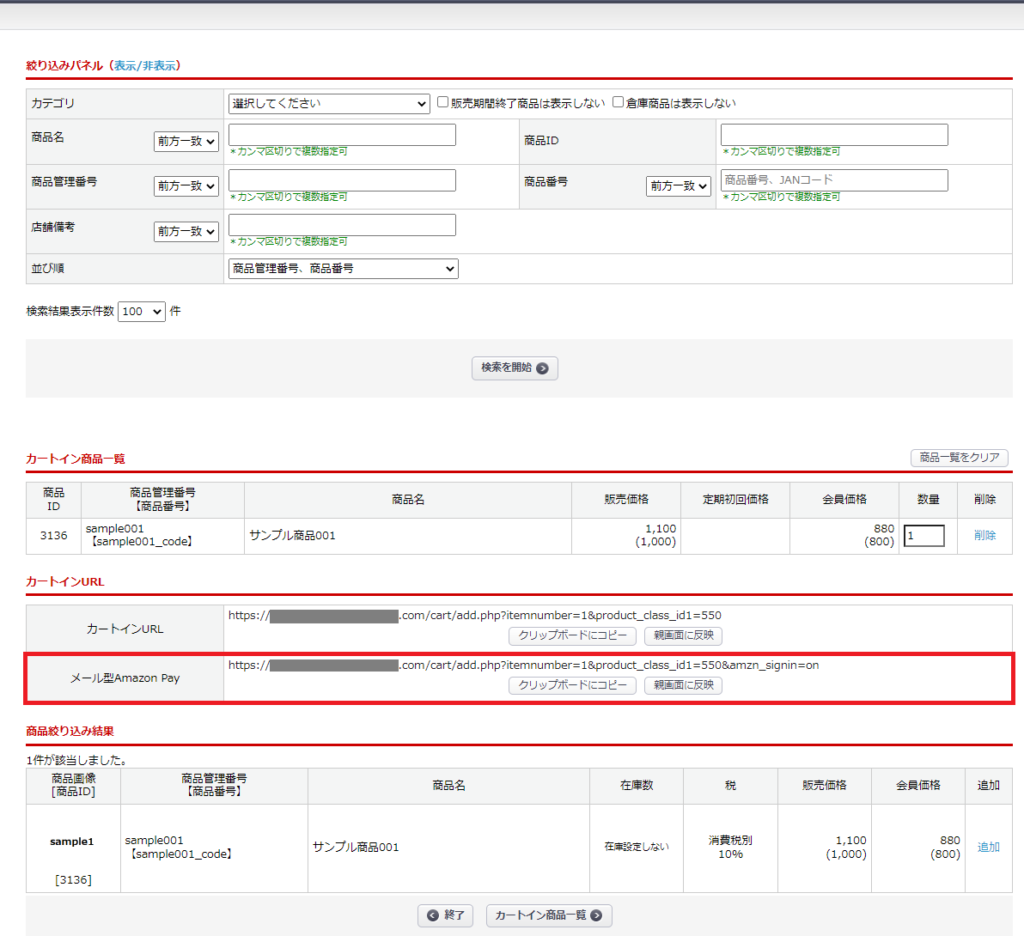Screen dimensions: 1024x936
Task: Click 表示/非表示 panel toggle link
Action: 146,66
